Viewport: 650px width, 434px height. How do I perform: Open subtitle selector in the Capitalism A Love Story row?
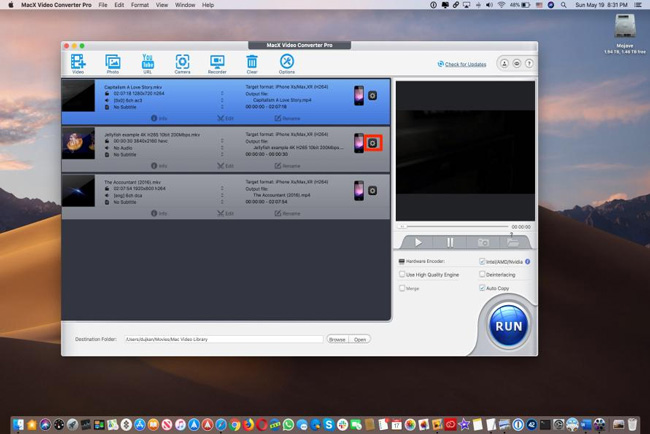[x=222, y=107]
